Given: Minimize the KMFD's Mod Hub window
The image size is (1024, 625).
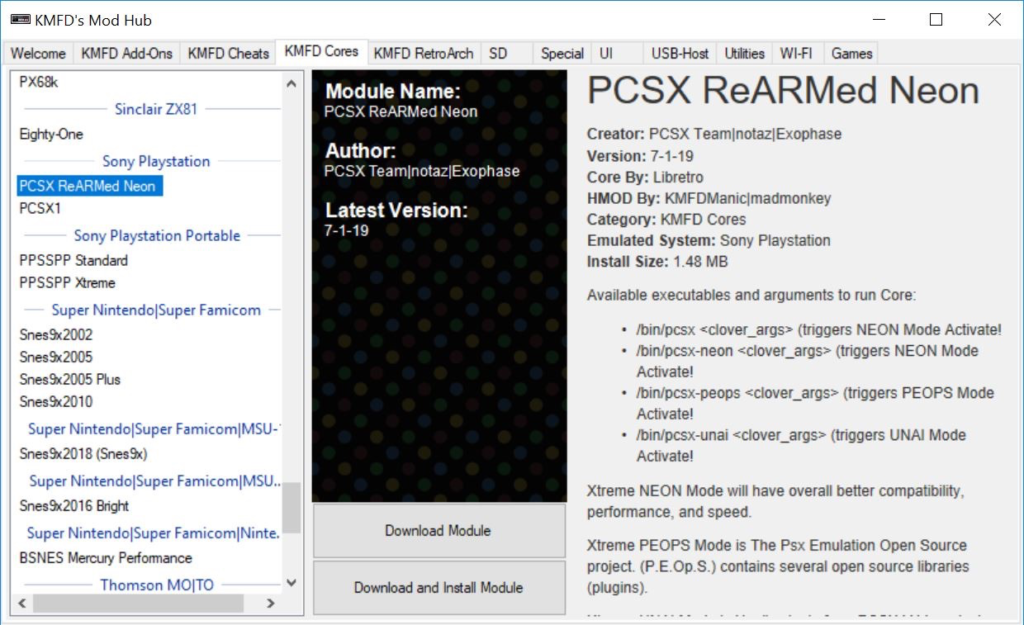Looking at the screenshot, I should tap(879, 20).
